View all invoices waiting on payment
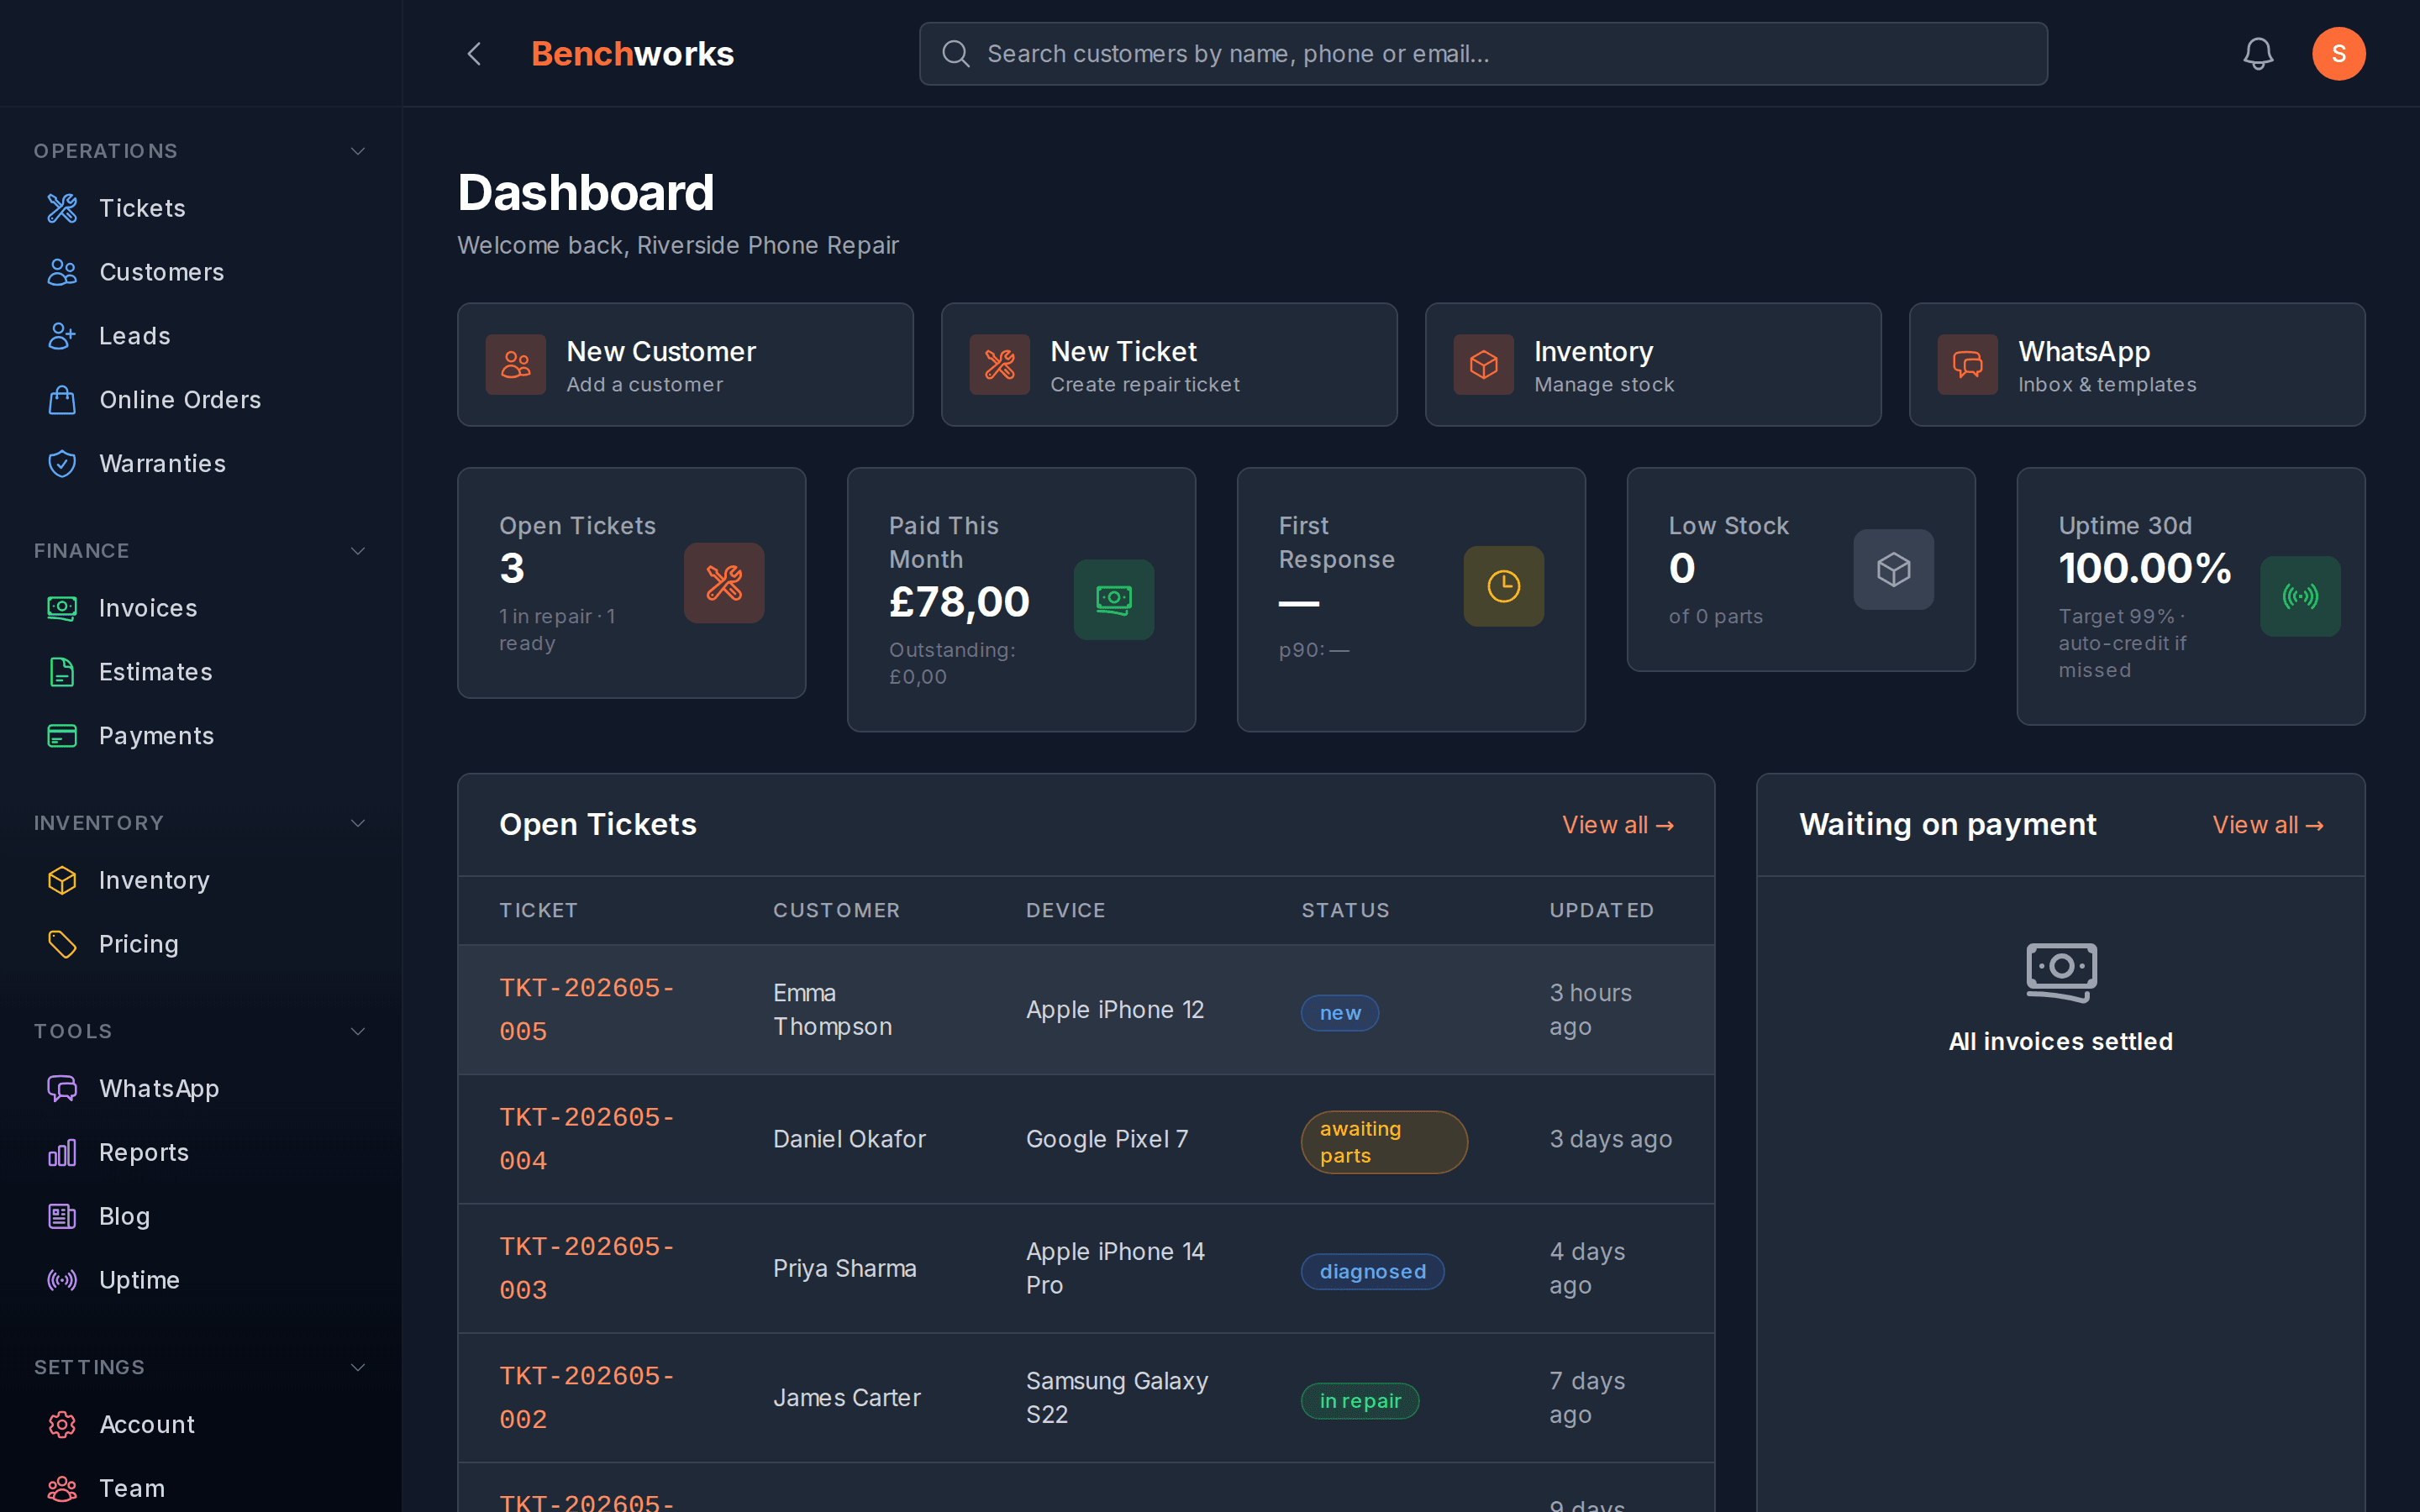This screenshot has width=2420, height=1512. 2268,825
